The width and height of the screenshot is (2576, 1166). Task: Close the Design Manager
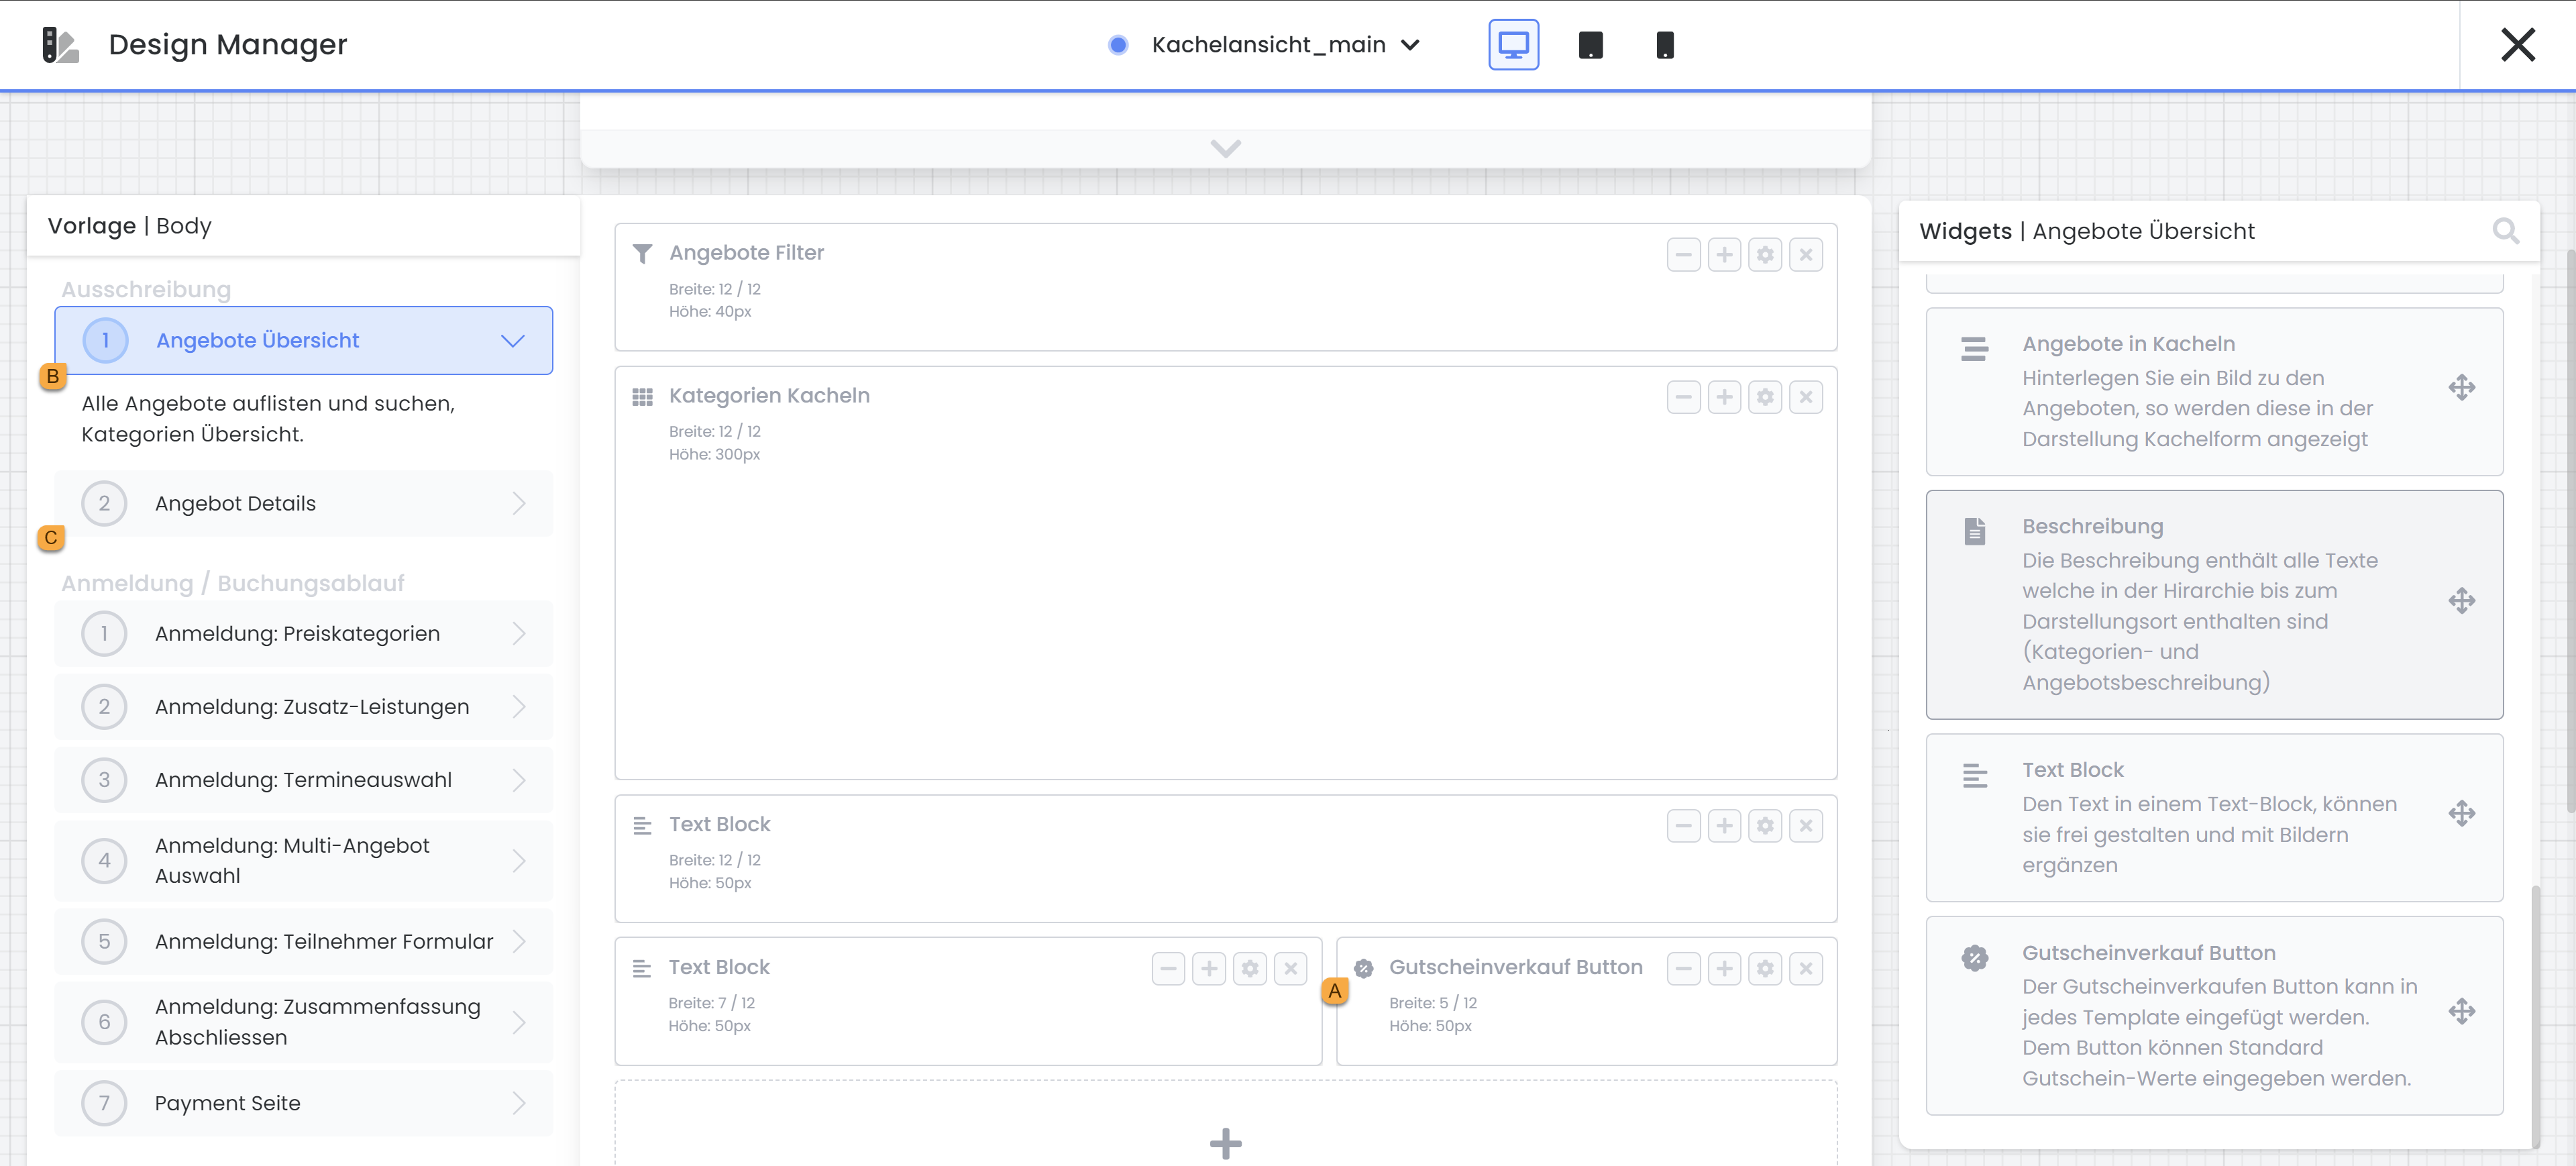pyautogui.click(x=2517, y=45)
